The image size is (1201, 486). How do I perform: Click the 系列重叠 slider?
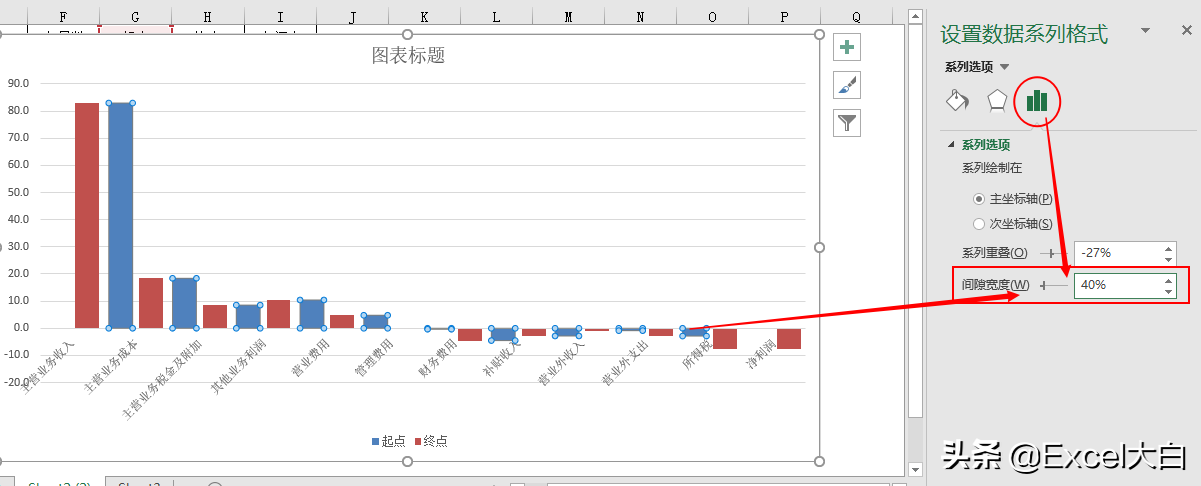tap(1052, 253)
